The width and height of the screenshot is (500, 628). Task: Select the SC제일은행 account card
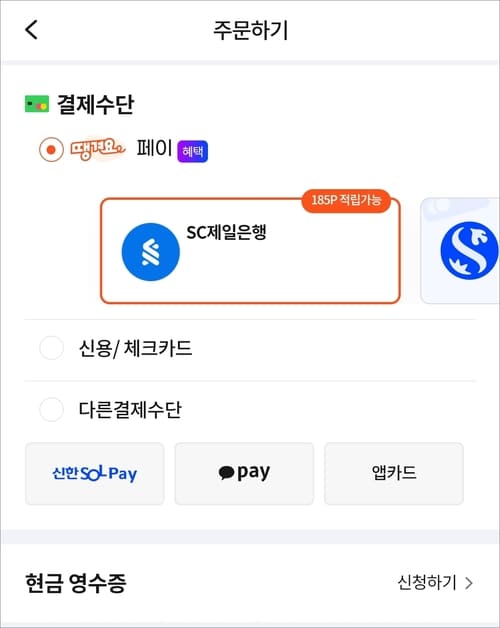(x=250, y=251)
